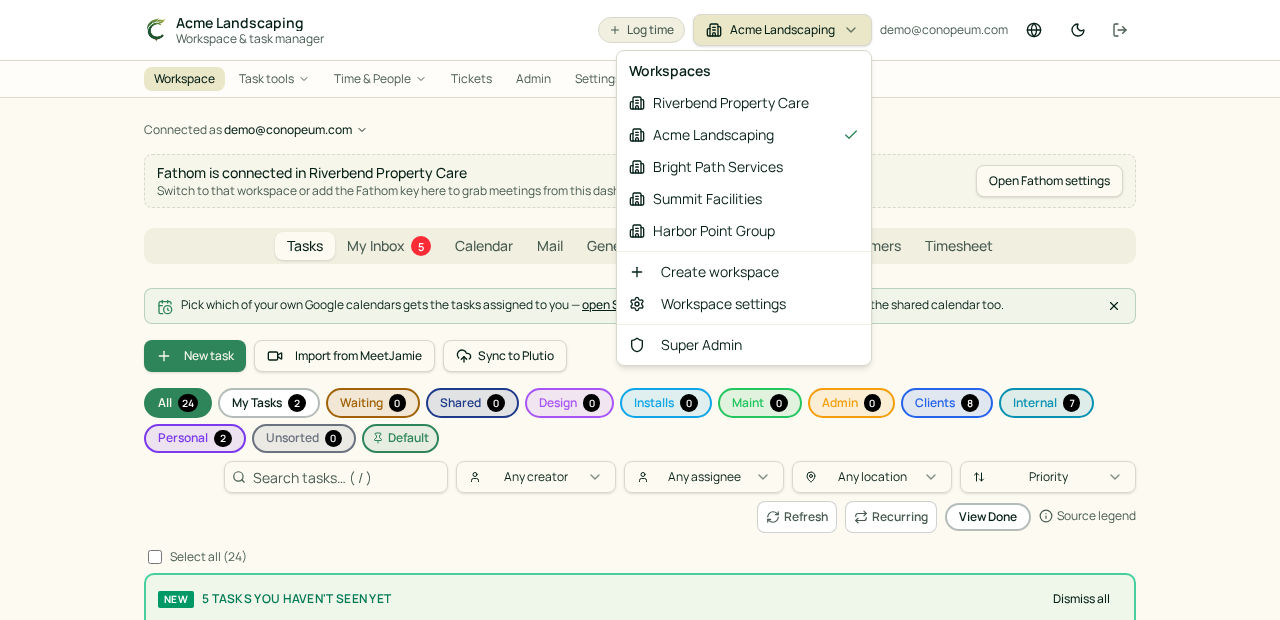Screen dimensions: 1280x620
Task: Open the globe language icon
Action: pyautogui.click(x=1034, y=30)
